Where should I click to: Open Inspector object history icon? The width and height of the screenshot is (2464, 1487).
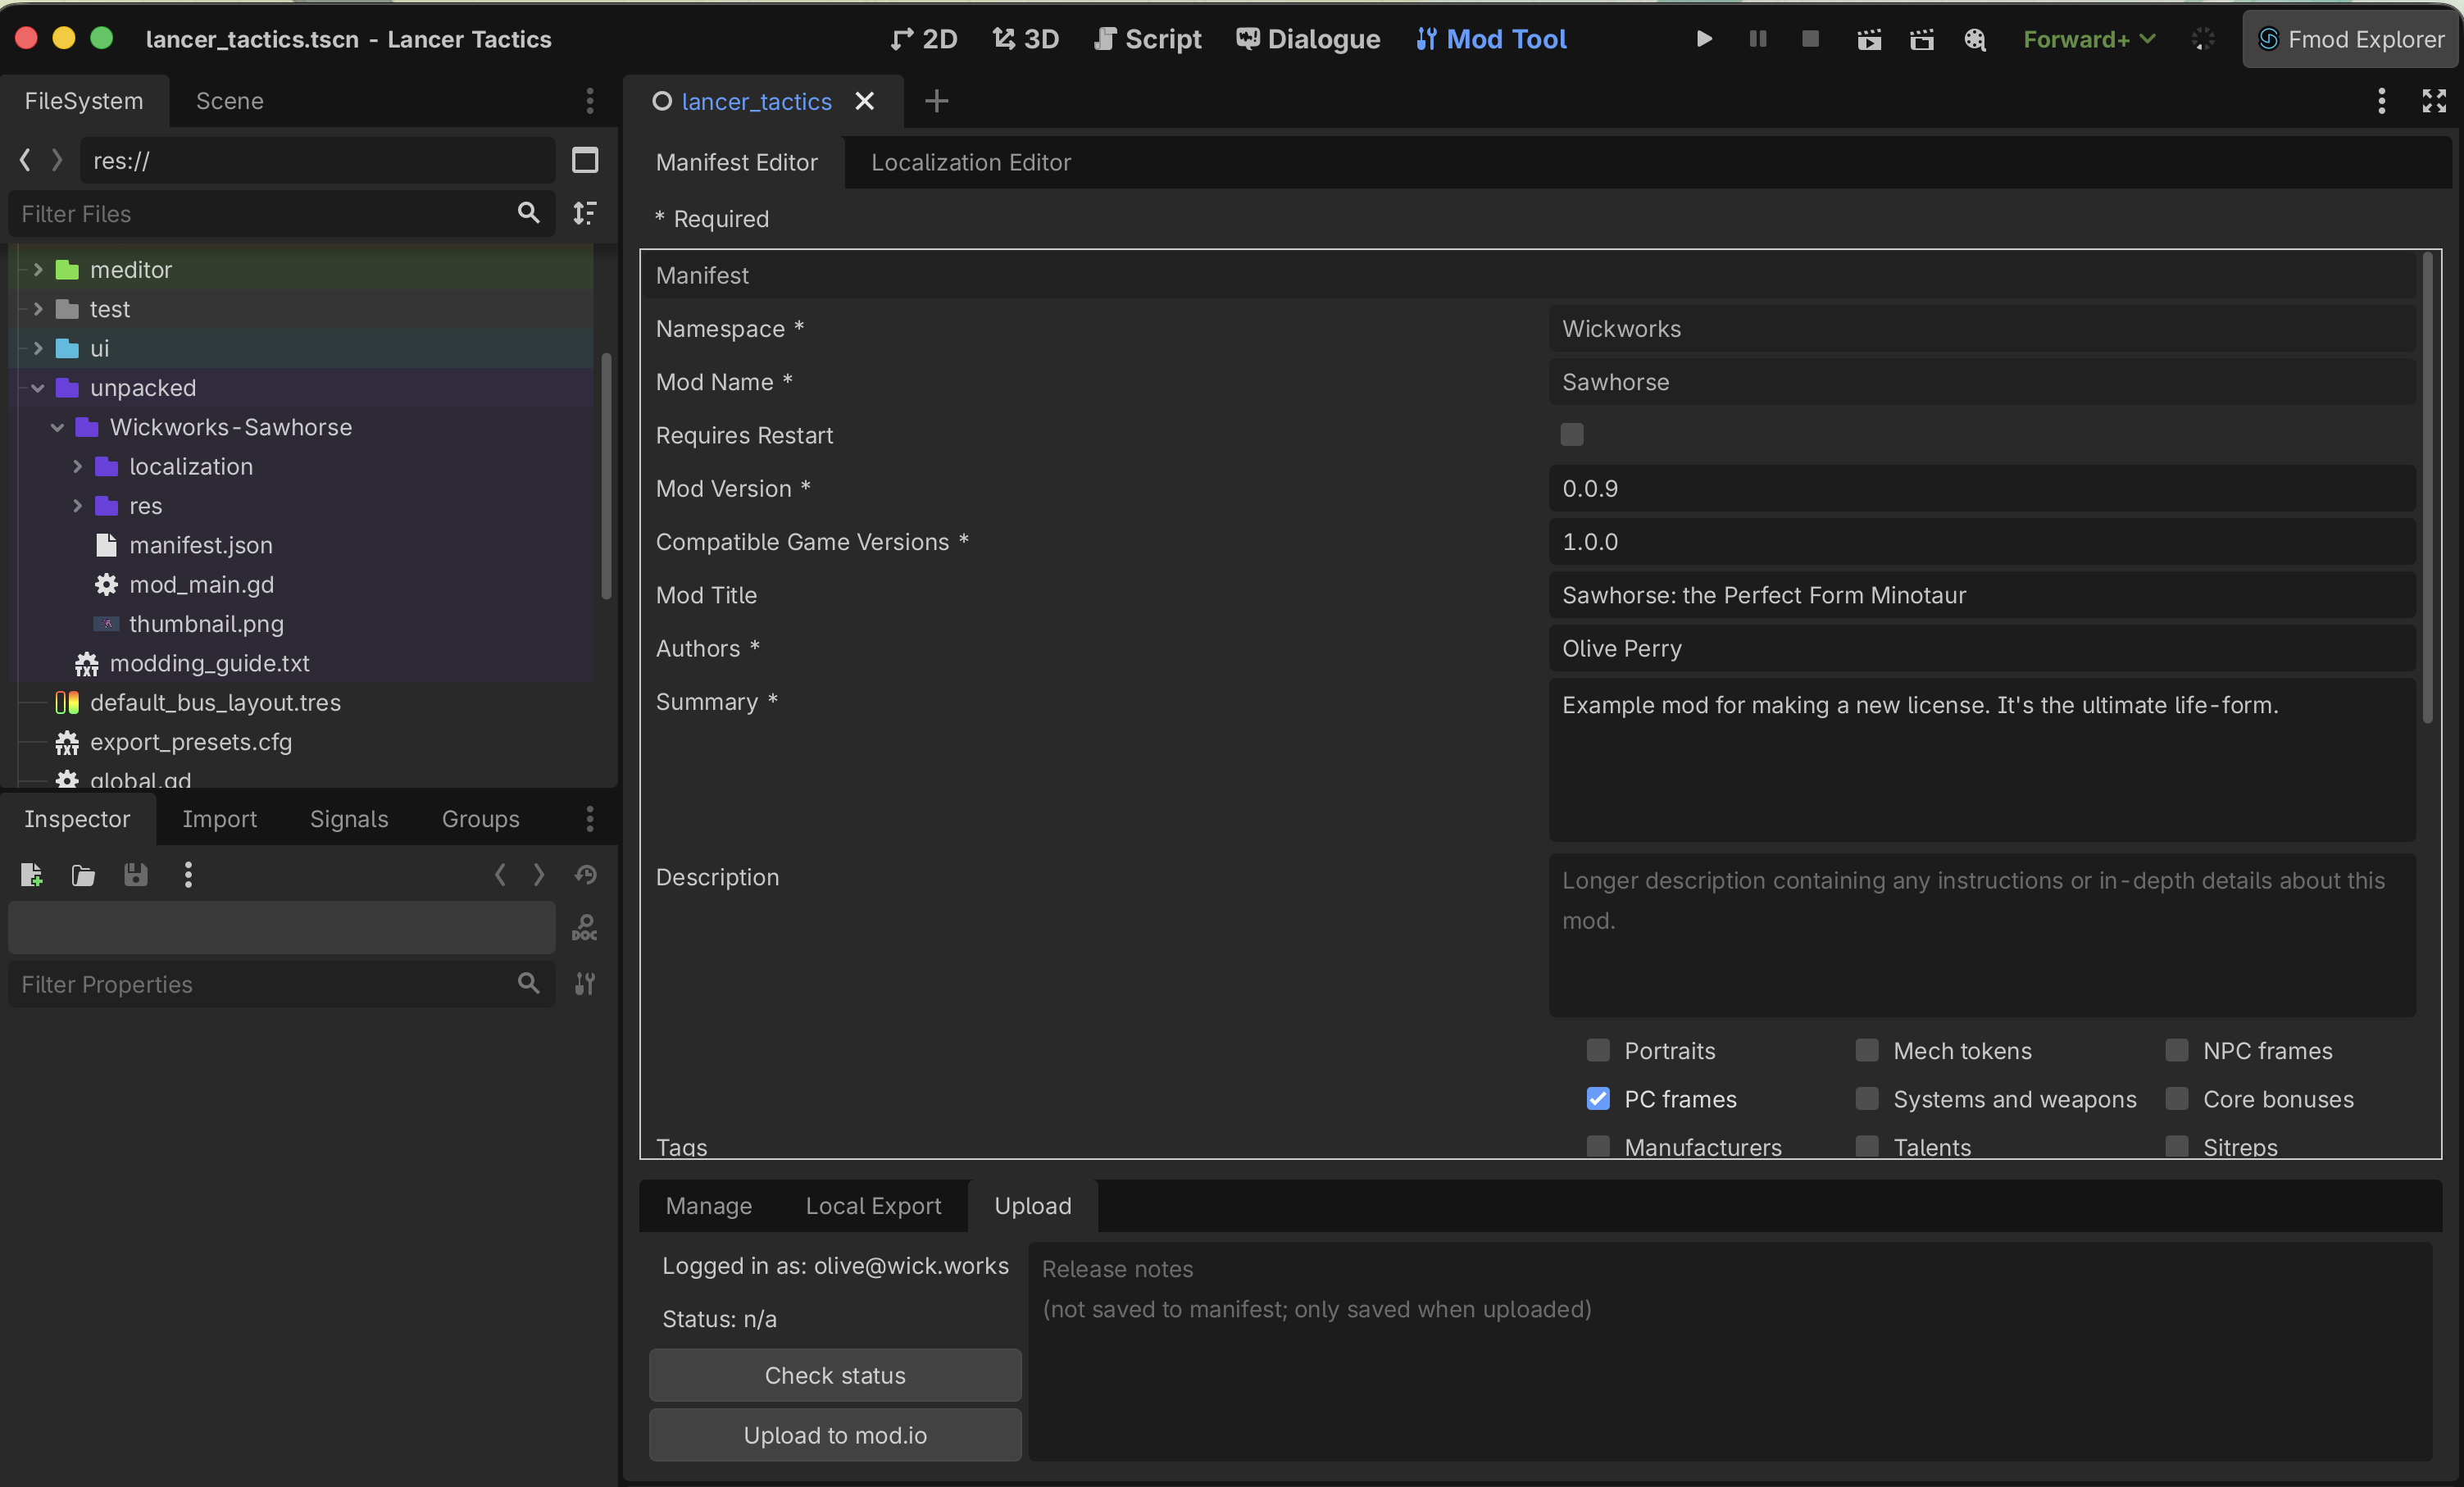[585, 875]
